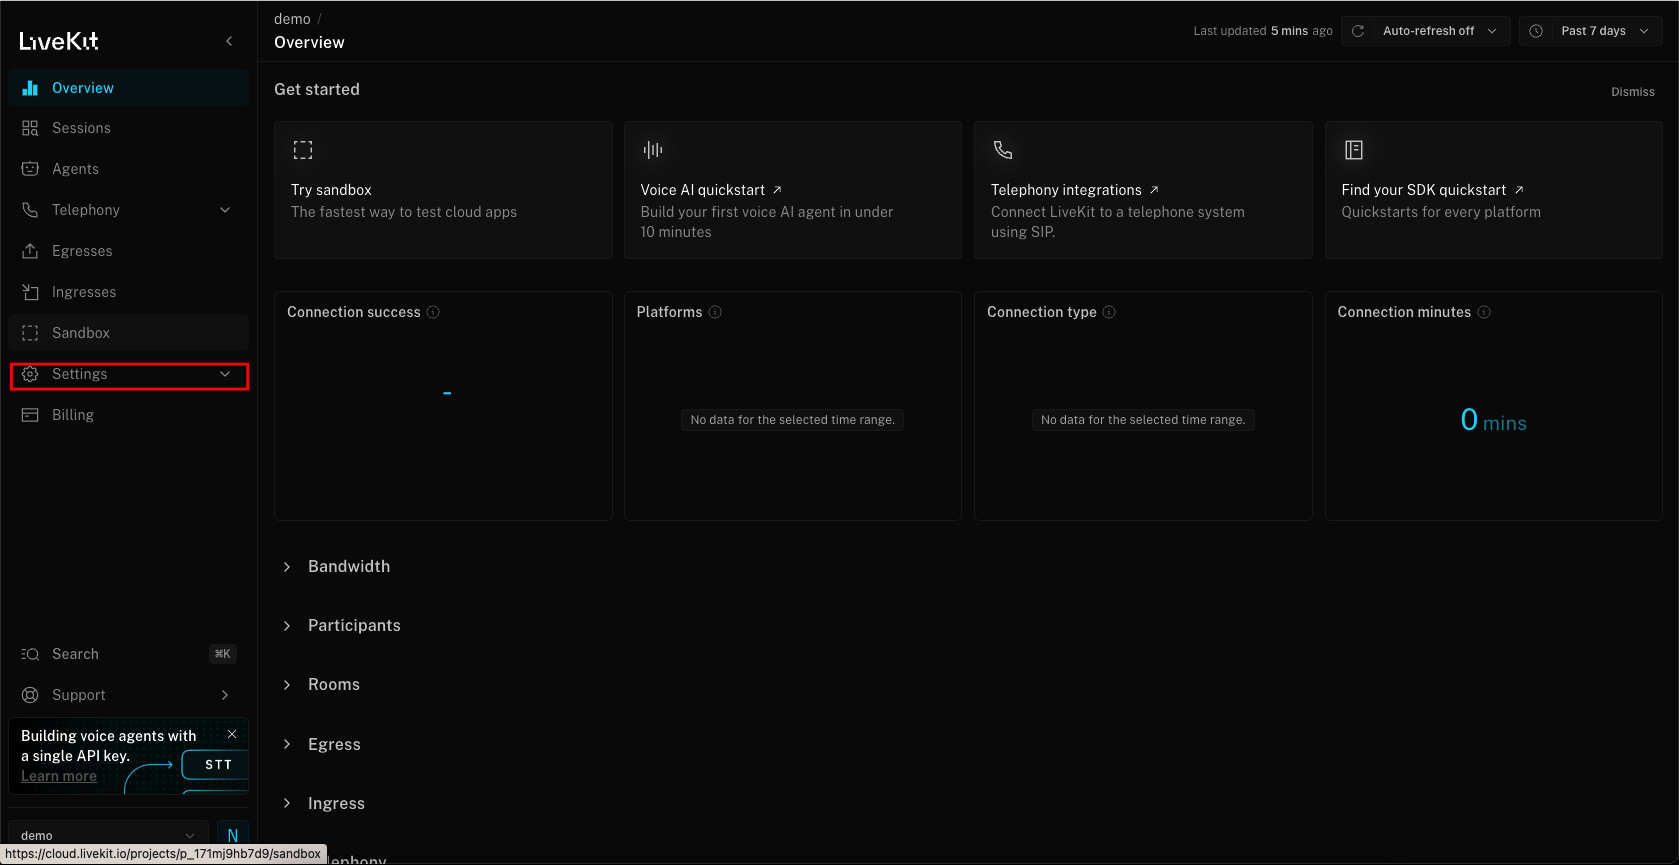Click the refresh icon beside Auto-refresh
1679x865 pixels.
click(x=1358, y=31)
